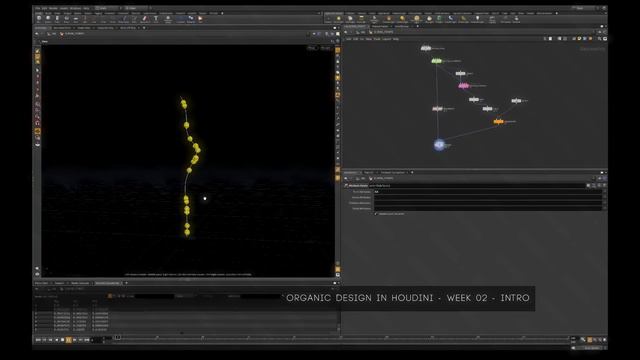
Task: Click the Ambient Light bulb icon
Action: (478, 19)
